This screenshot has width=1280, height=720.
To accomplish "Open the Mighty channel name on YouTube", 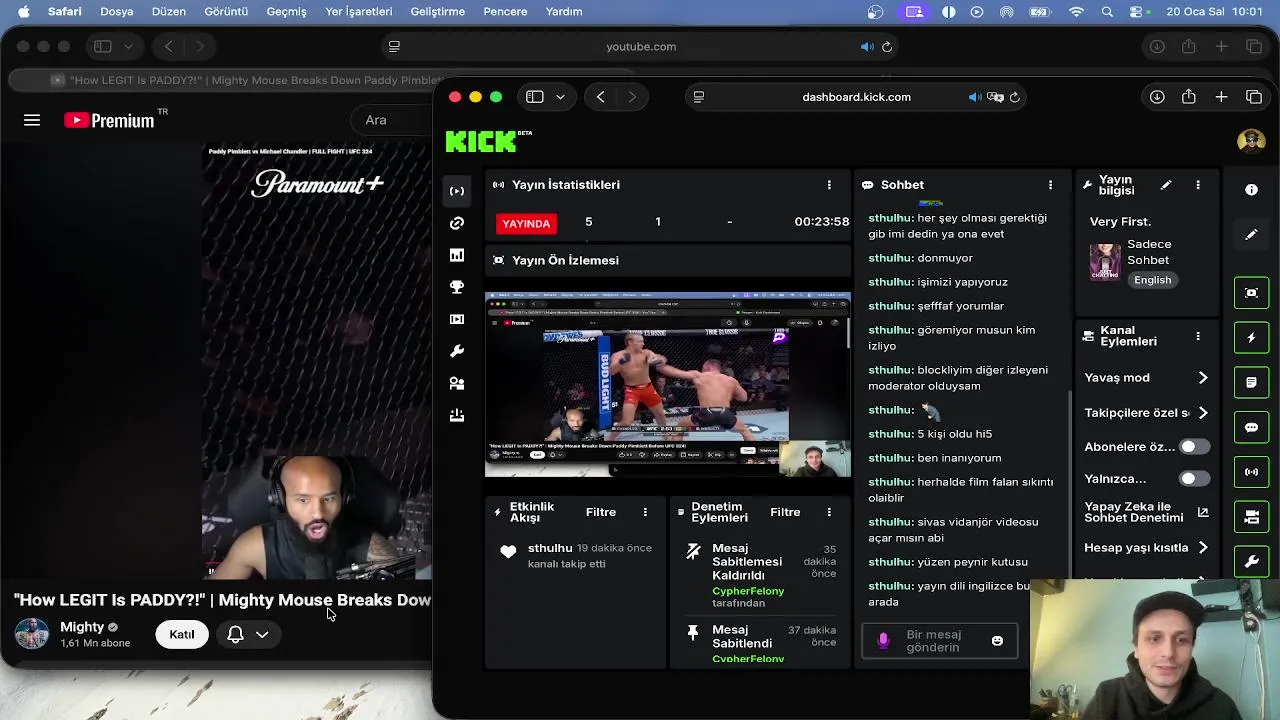I will pyautogui.click(x=82, y=627).
